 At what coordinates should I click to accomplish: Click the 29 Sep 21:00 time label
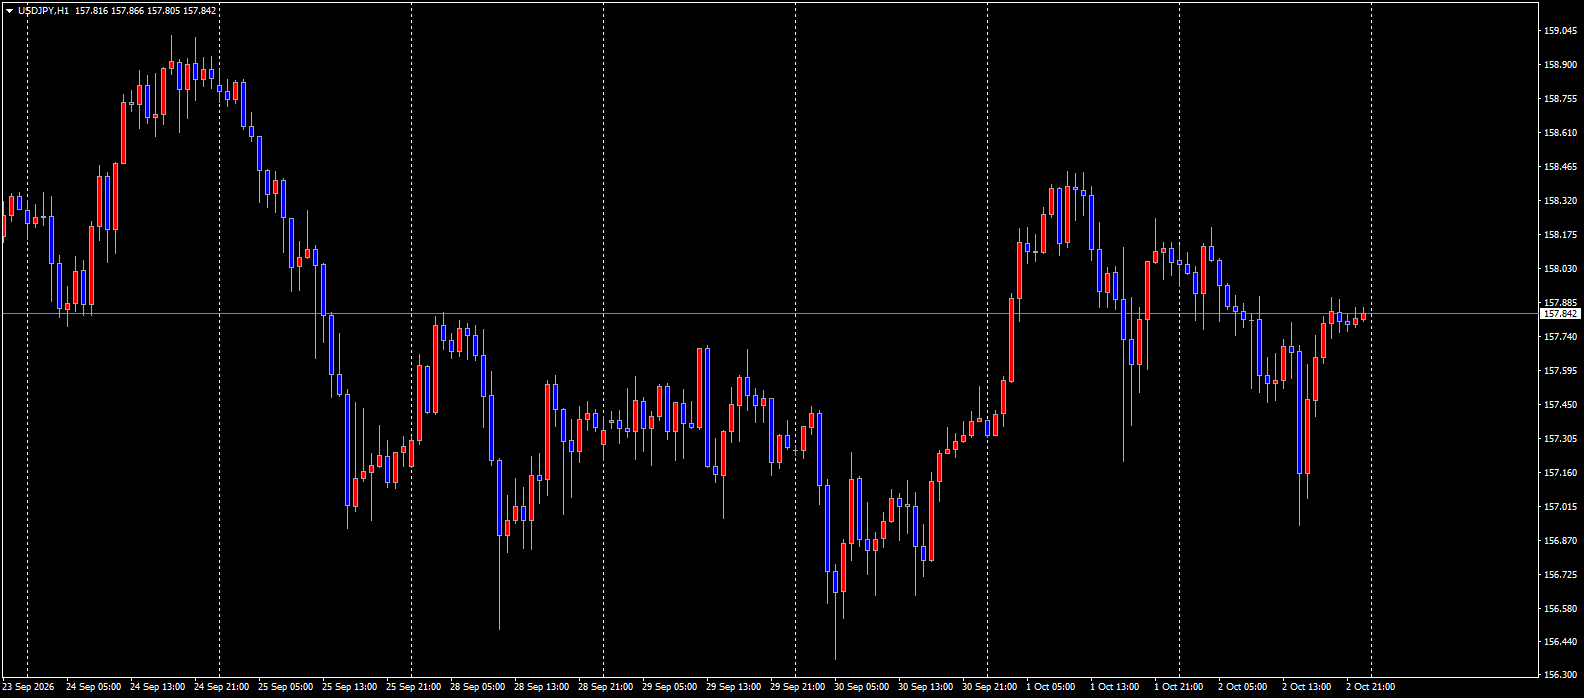pos(797,687)
